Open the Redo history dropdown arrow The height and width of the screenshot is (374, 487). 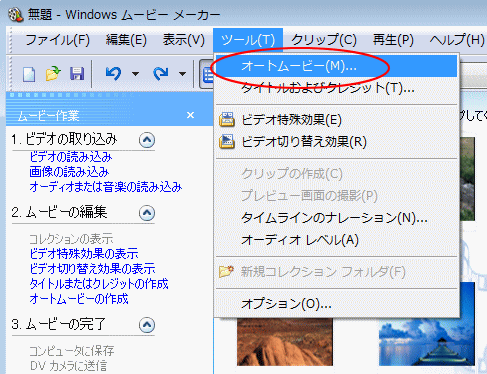pos(182,74)
